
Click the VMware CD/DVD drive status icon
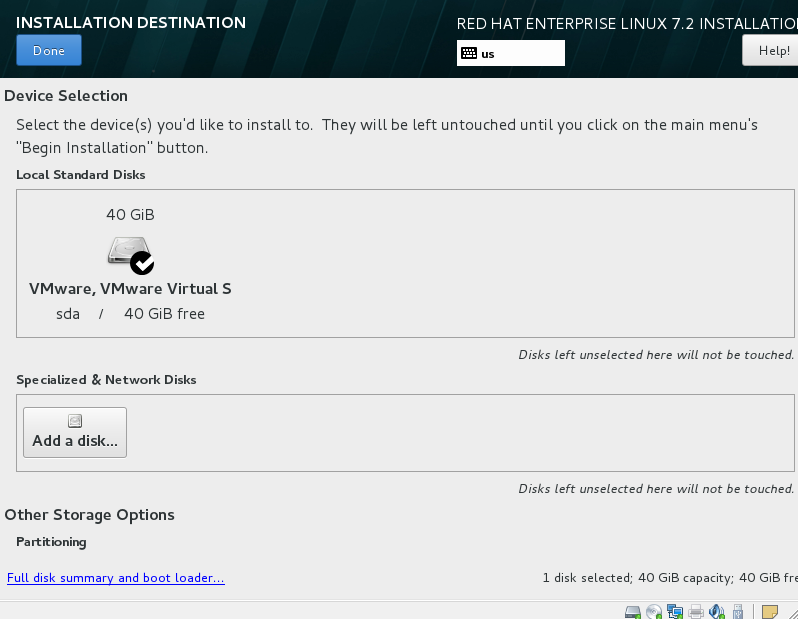[653, 611]
